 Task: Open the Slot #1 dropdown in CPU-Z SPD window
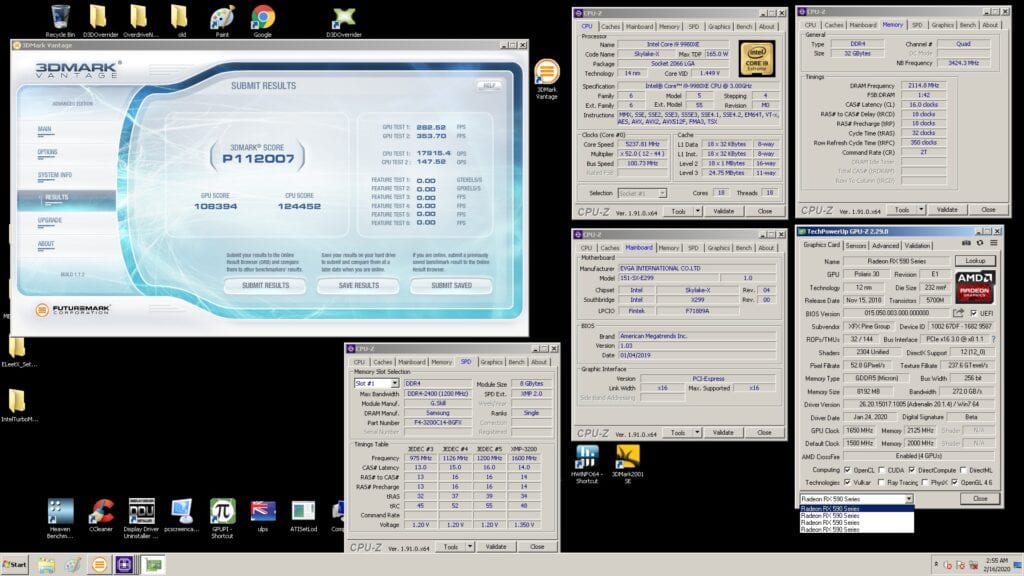click(x=394, y=383)
